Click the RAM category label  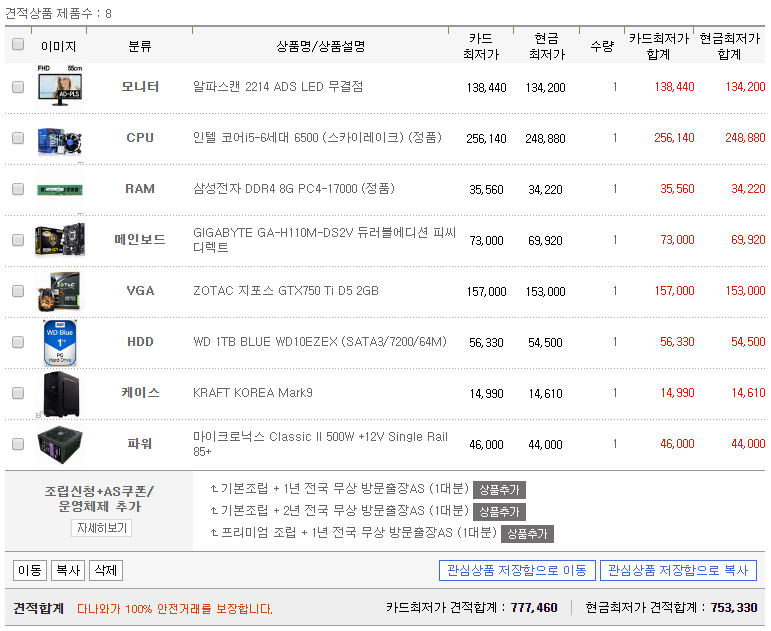click(x=140, y=189)
